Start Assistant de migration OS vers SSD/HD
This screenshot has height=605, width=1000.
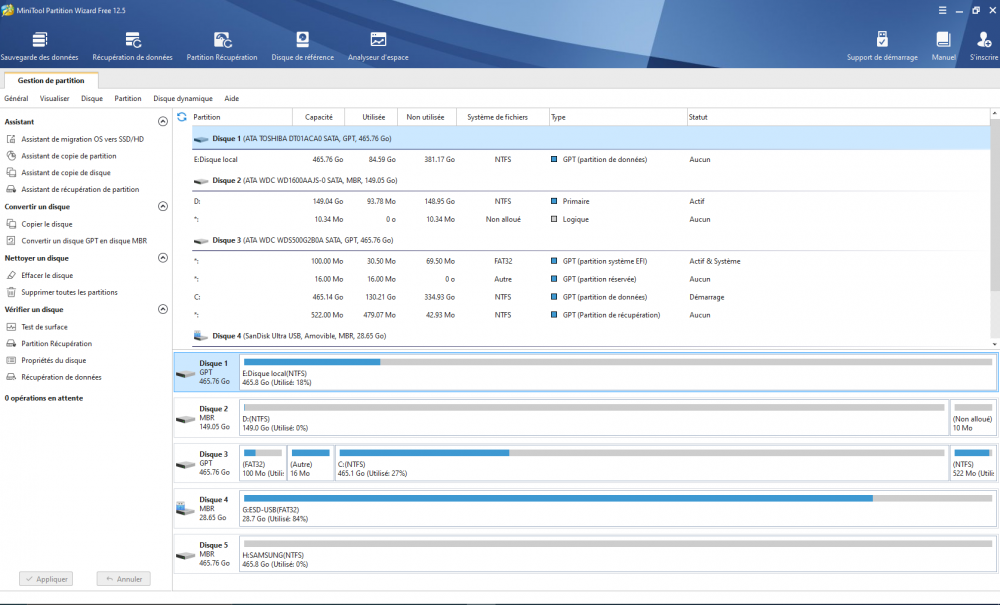coord(82,139)
